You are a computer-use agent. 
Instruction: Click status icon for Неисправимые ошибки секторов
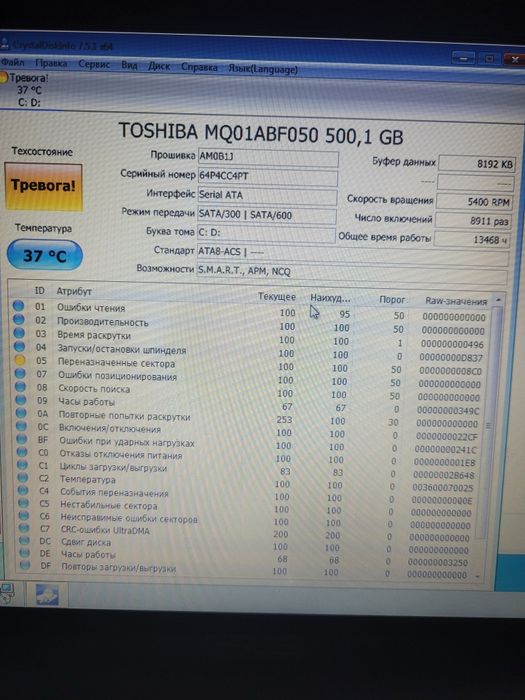(x=24, y=515)
